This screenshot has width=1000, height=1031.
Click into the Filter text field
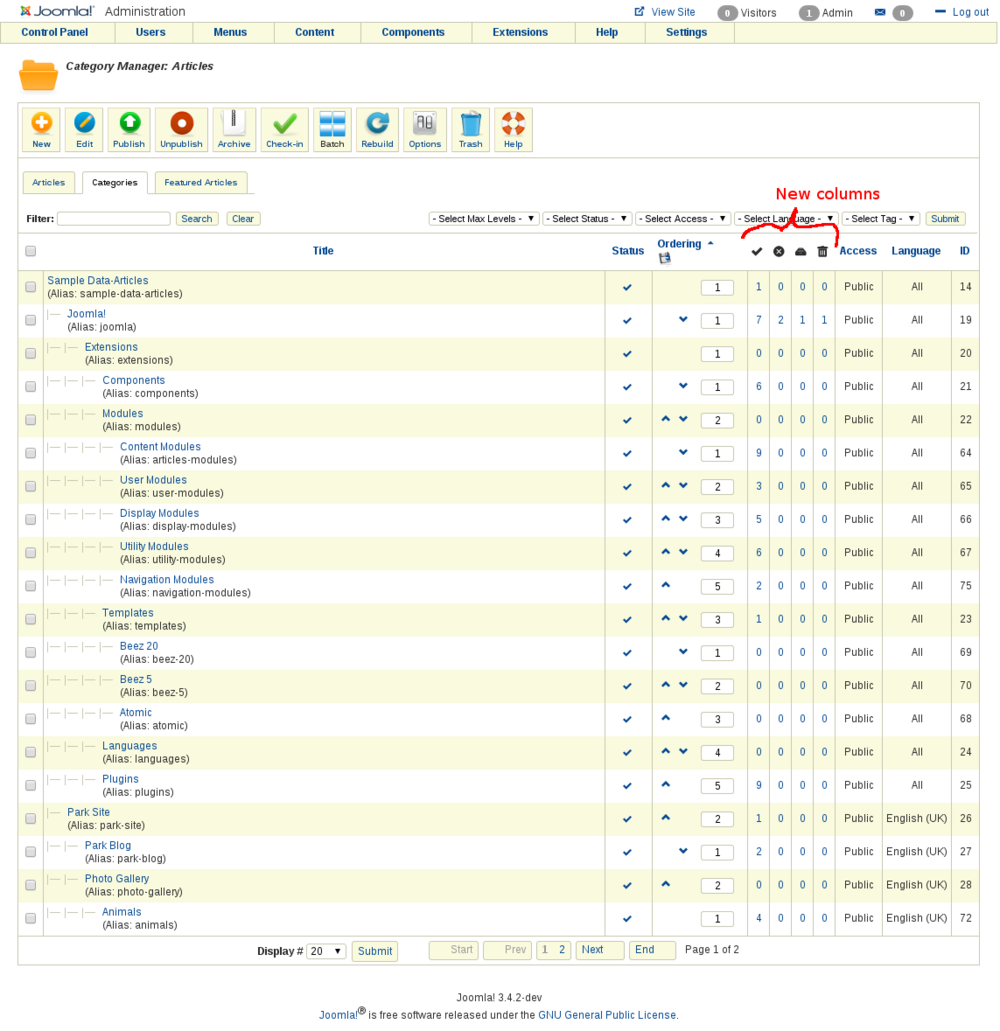[113, 219]
